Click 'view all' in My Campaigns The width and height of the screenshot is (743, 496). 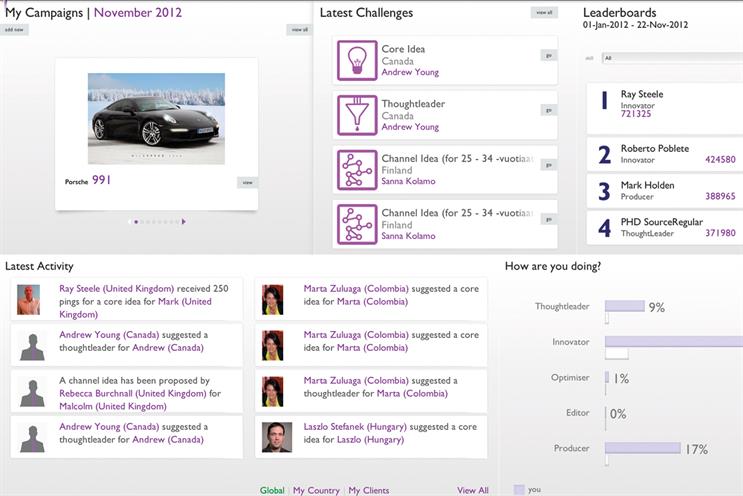tap(299, 29)
